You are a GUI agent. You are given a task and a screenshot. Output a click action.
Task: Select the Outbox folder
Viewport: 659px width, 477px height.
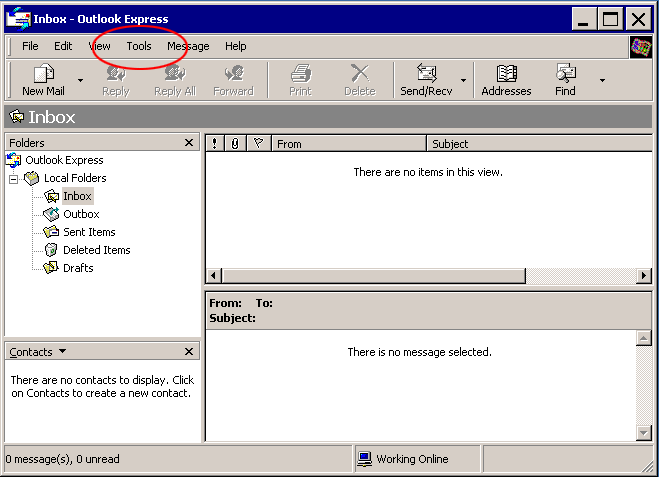pos(80,214)
